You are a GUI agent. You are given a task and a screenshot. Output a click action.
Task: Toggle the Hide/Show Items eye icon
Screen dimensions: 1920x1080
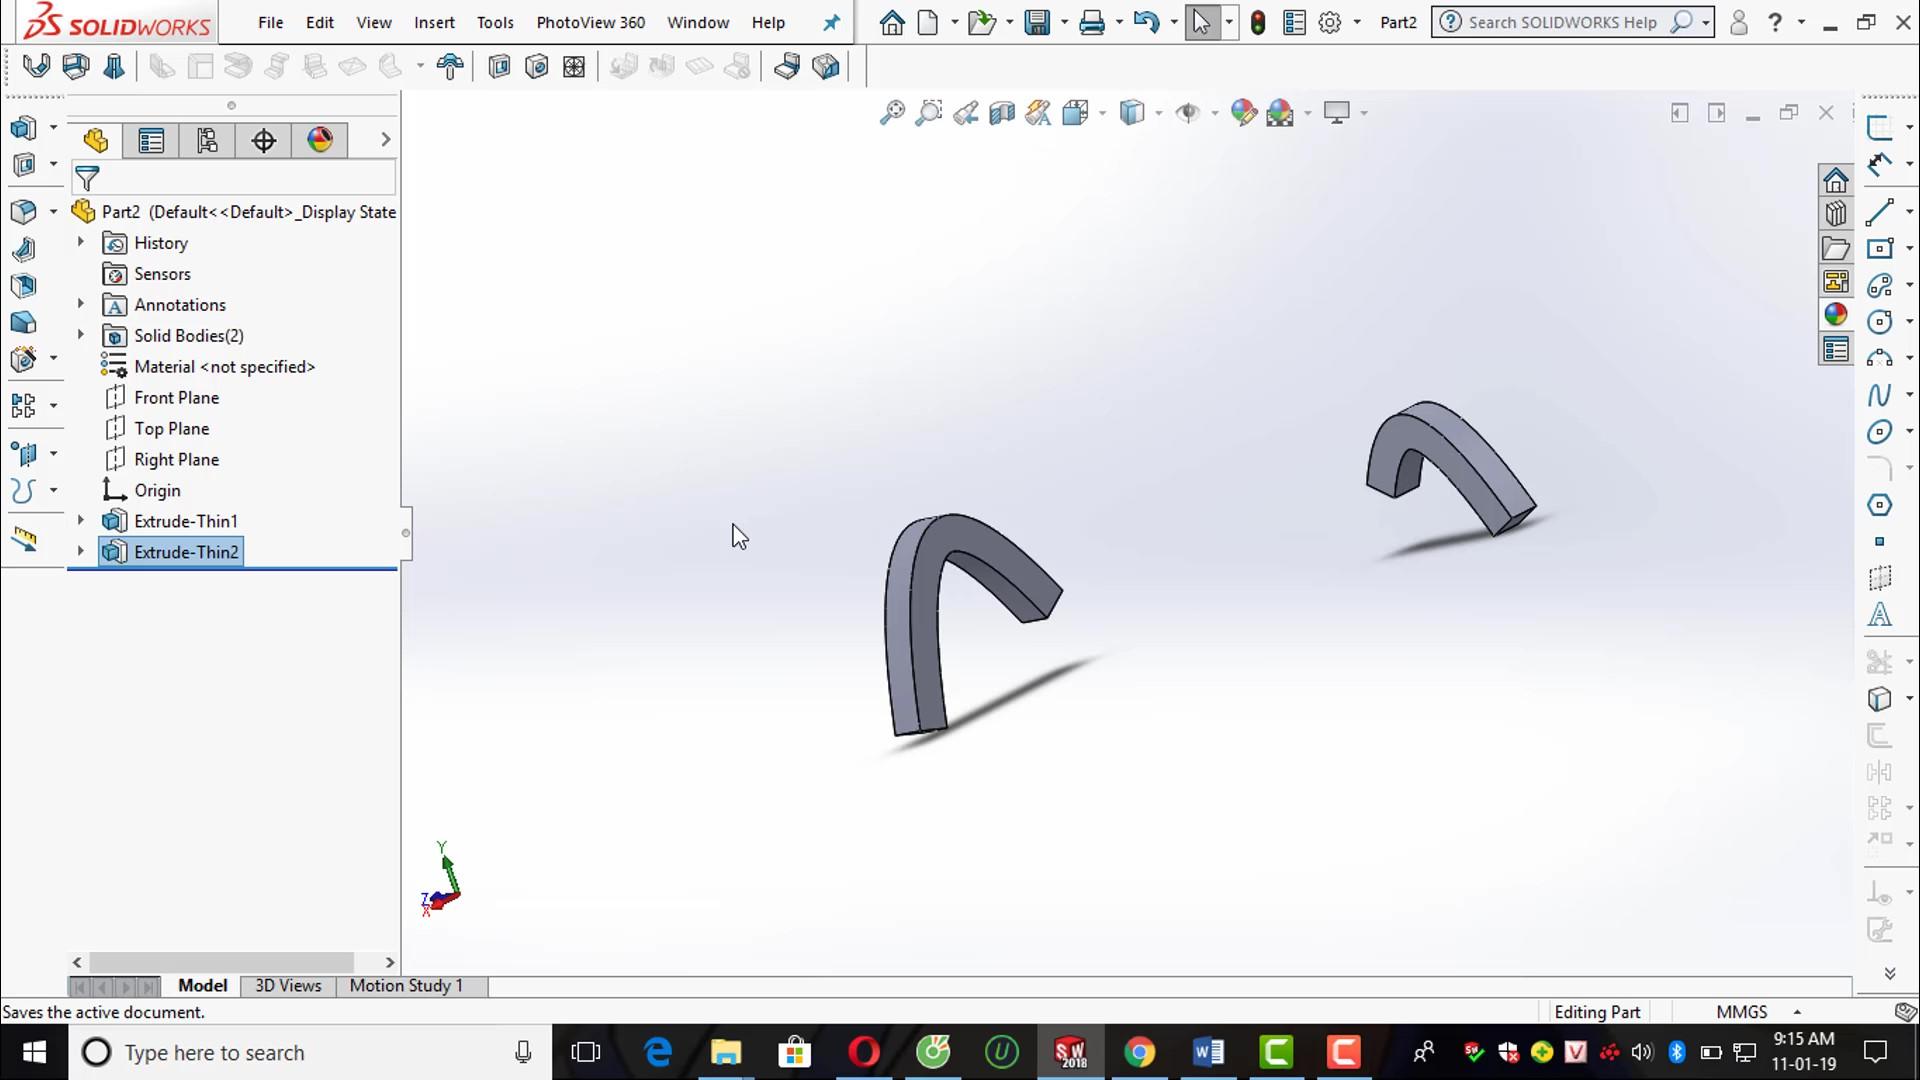coord(1187,113)
